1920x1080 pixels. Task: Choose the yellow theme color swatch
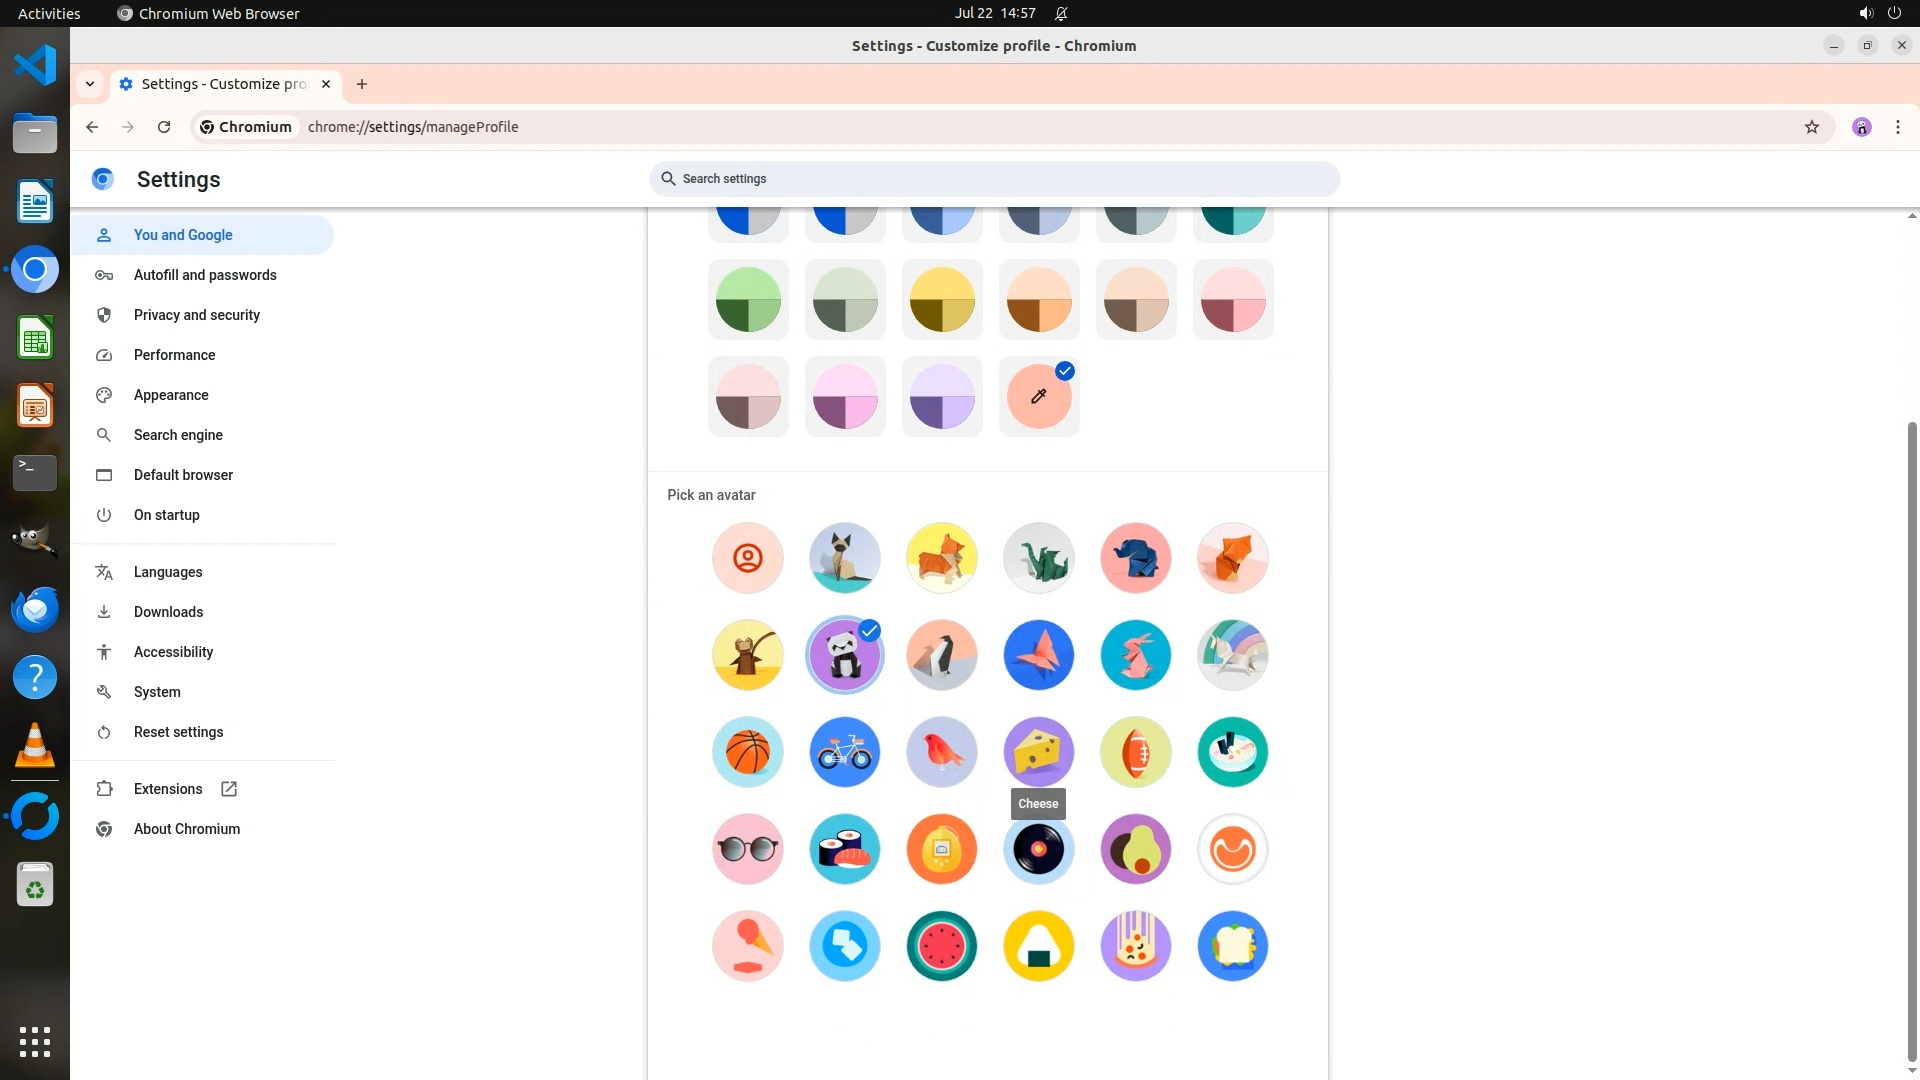click(941, 300)
